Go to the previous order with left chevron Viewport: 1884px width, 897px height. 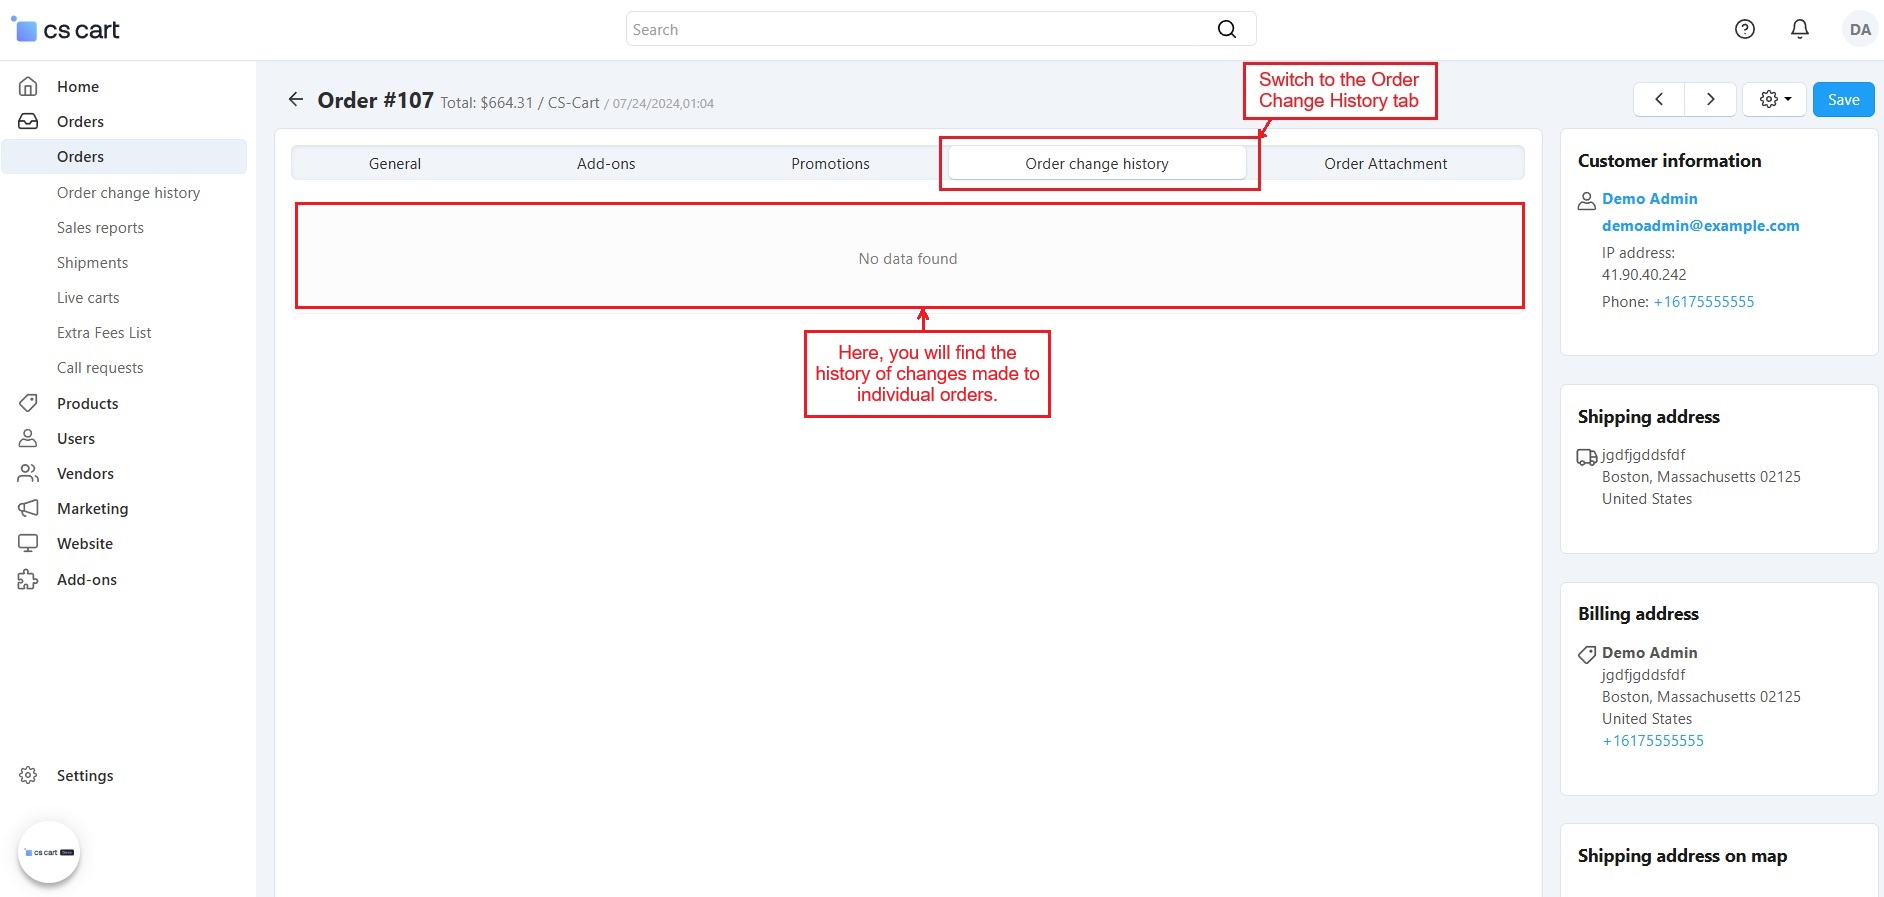(x=1659, y=99)
